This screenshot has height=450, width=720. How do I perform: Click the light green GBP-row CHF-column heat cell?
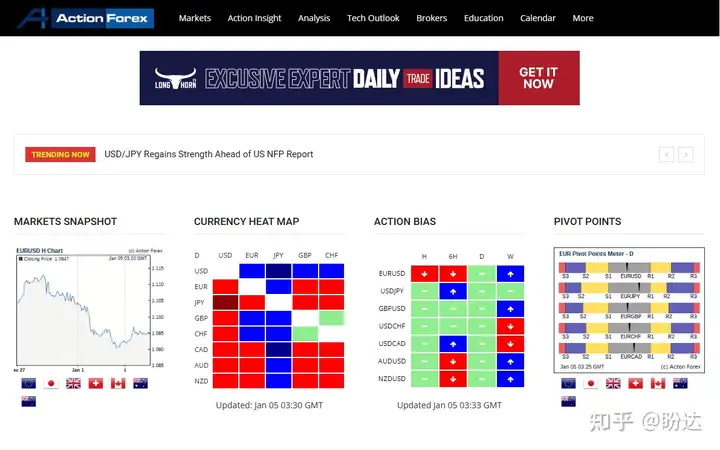[x=332, y=318]
